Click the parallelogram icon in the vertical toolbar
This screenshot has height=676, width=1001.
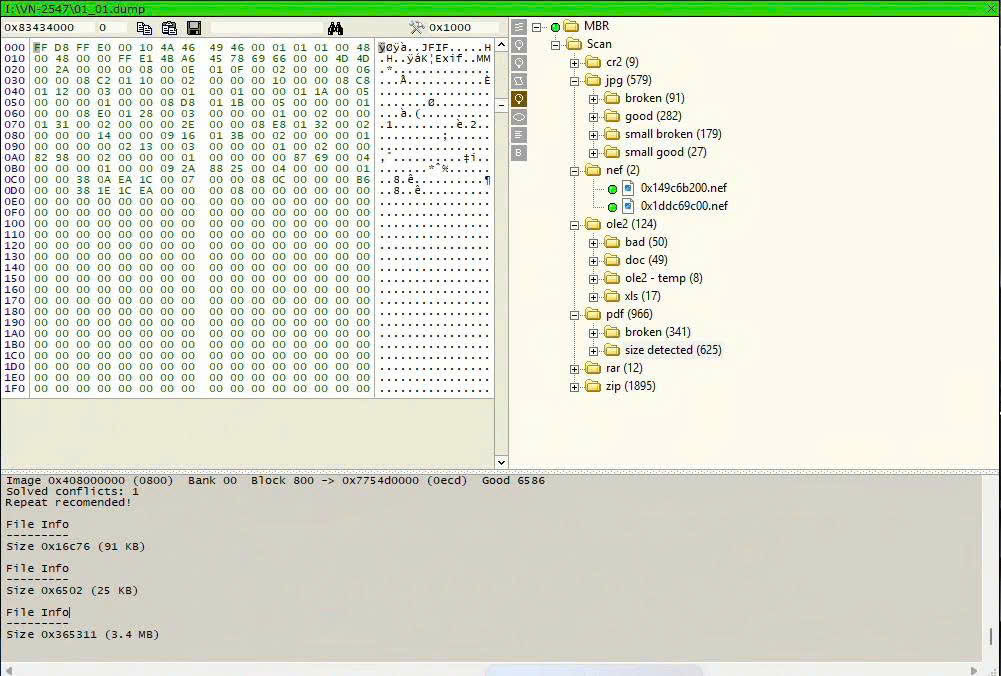[519, 80]
